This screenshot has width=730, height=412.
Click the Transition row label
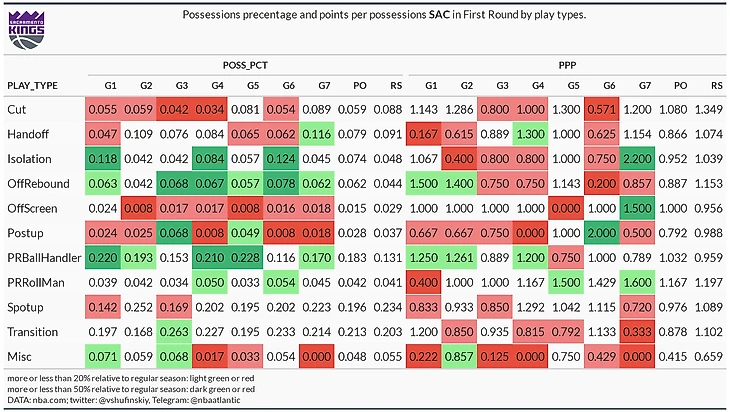pos(33,332)
